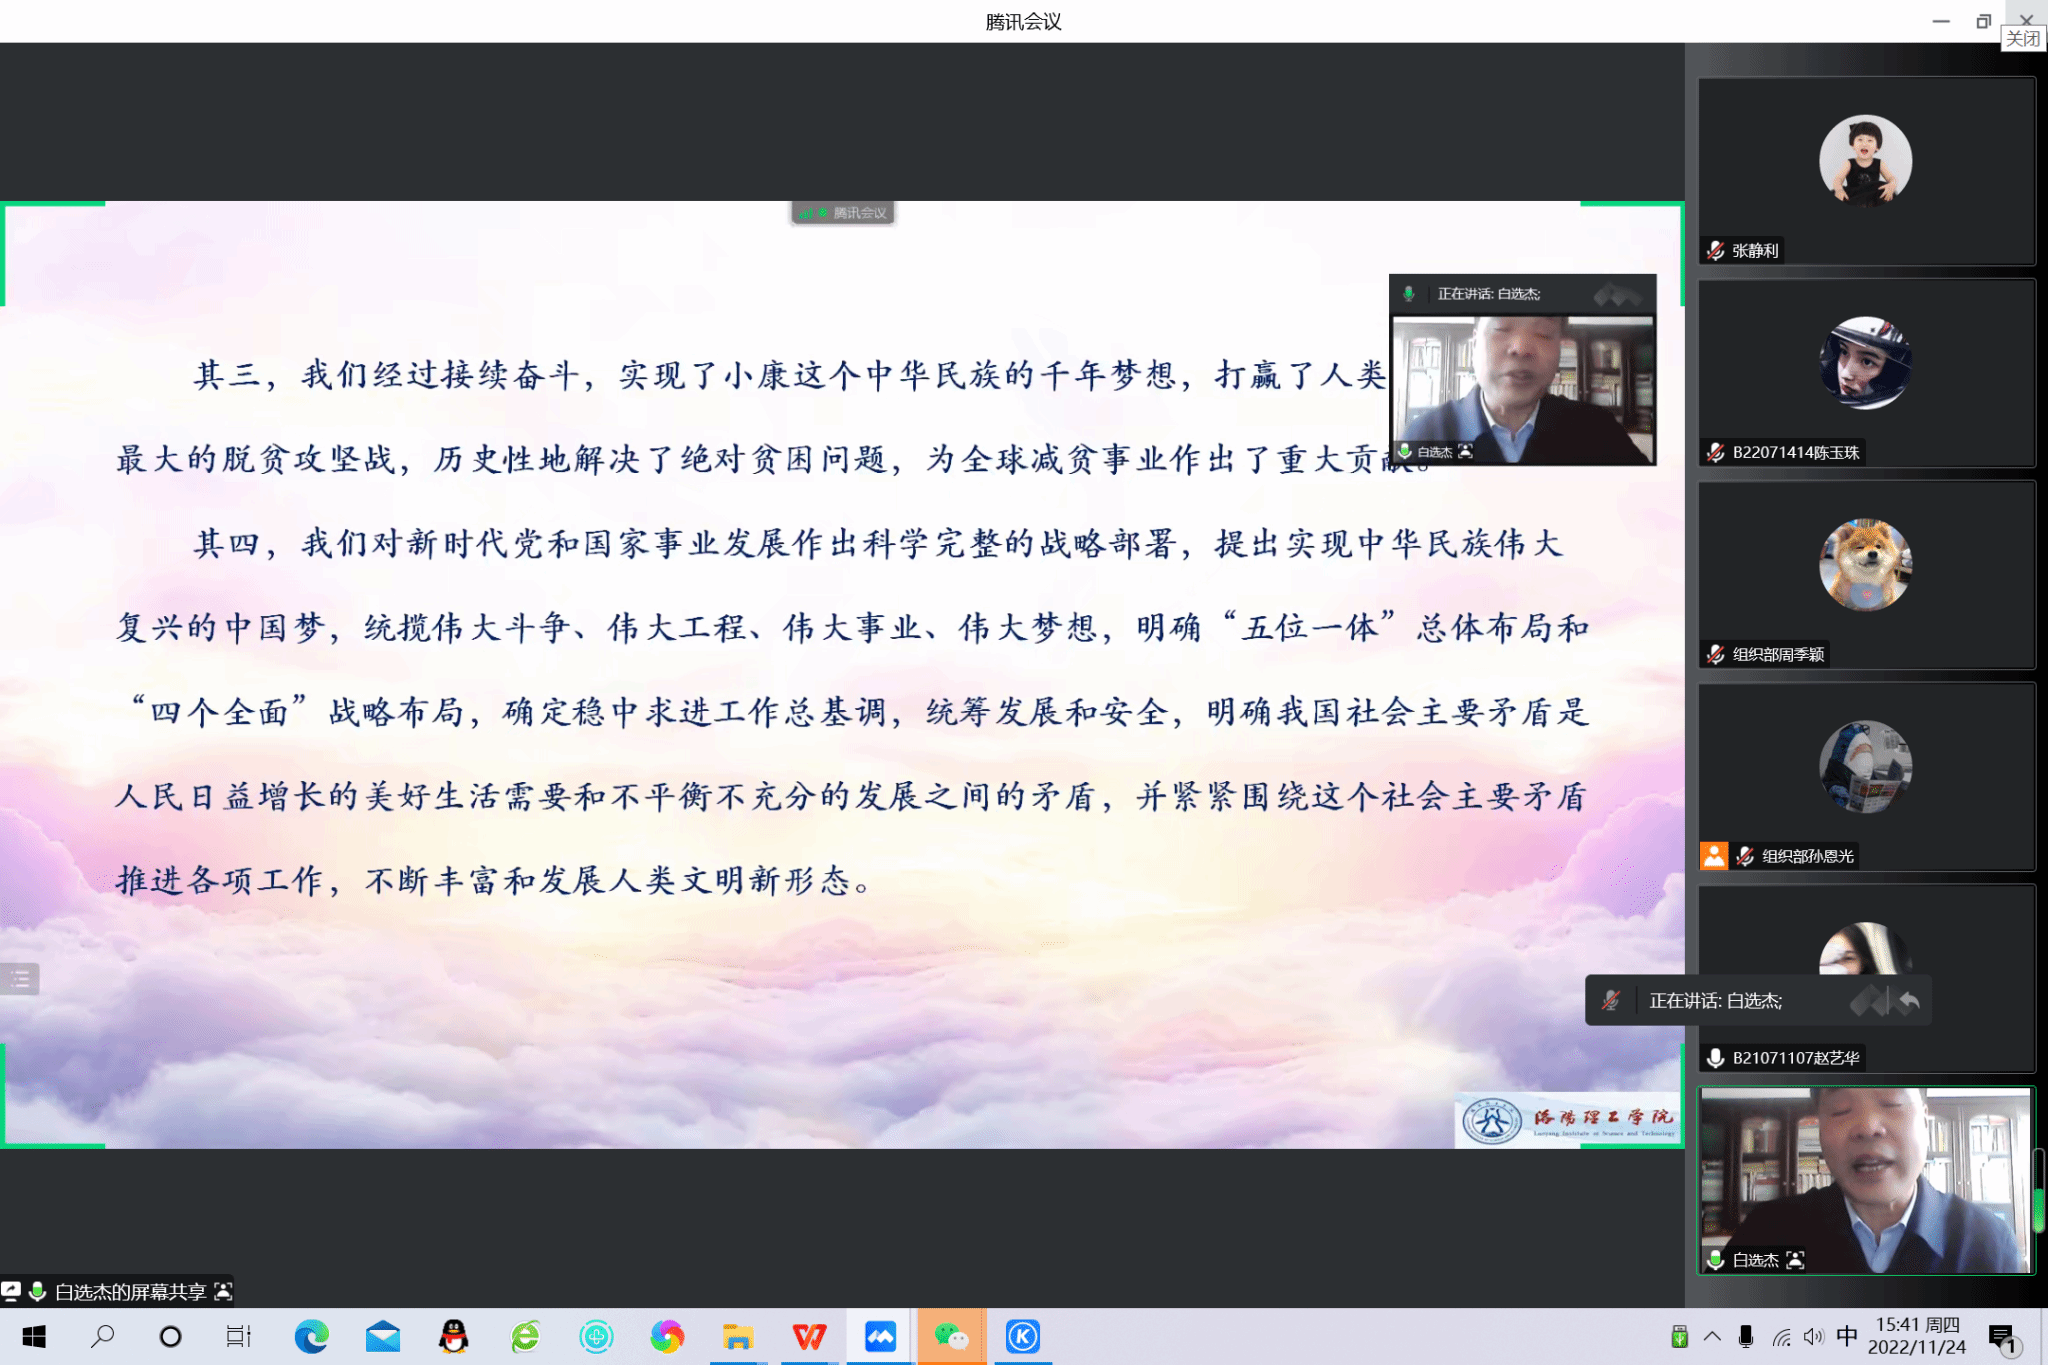This screenshot has height=1365, width=2048.
Task: Click the tray microphone icon
Action: 1746,1337
